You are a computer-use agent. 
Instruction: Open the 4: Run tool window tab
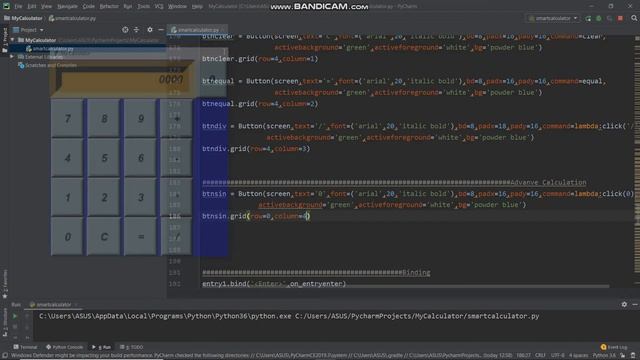tap(102, 347)
